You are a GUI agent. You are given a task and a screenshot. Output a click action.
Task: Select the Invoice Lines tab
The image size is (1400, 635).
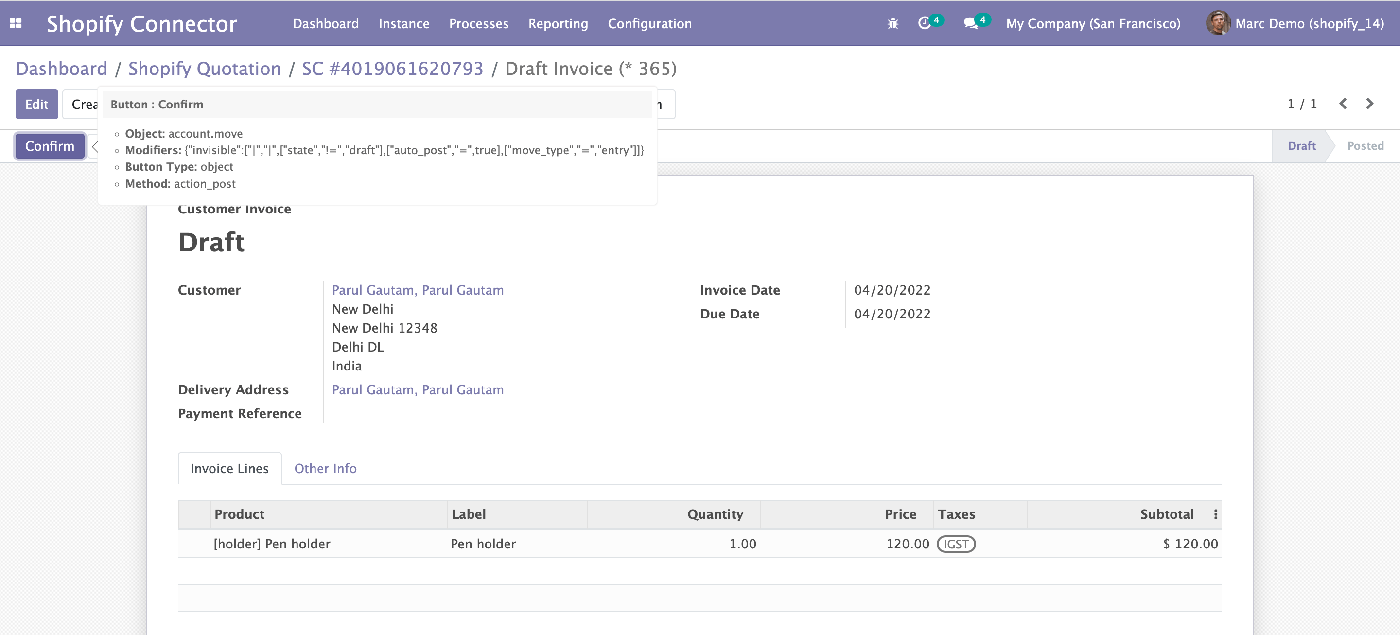coord(230,468)
